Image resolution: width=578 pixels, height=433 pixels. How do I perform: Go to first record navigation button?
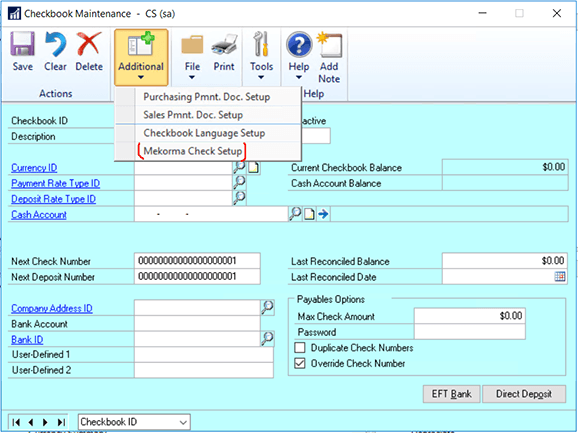[16, 422]
